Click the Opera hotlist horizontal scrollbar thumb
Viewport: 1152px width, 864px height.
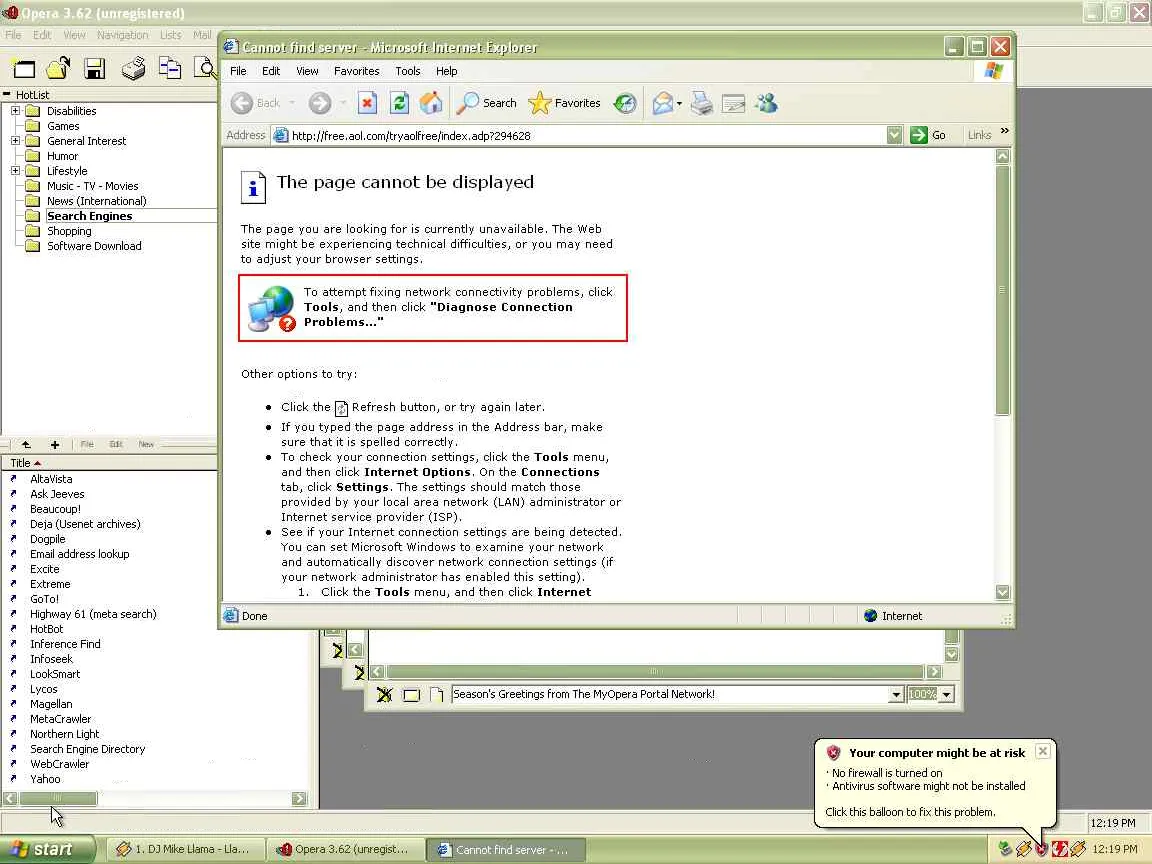click(57, 799)
